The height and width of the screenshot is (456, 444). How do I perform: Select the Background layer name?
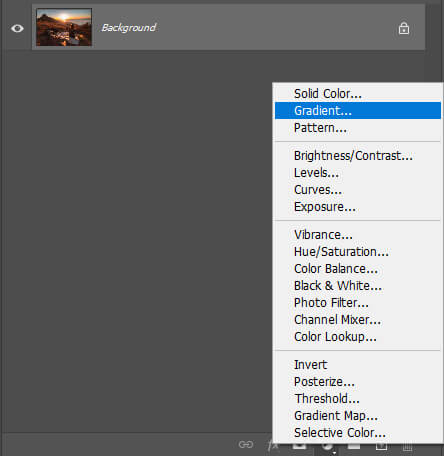(129, 28)
